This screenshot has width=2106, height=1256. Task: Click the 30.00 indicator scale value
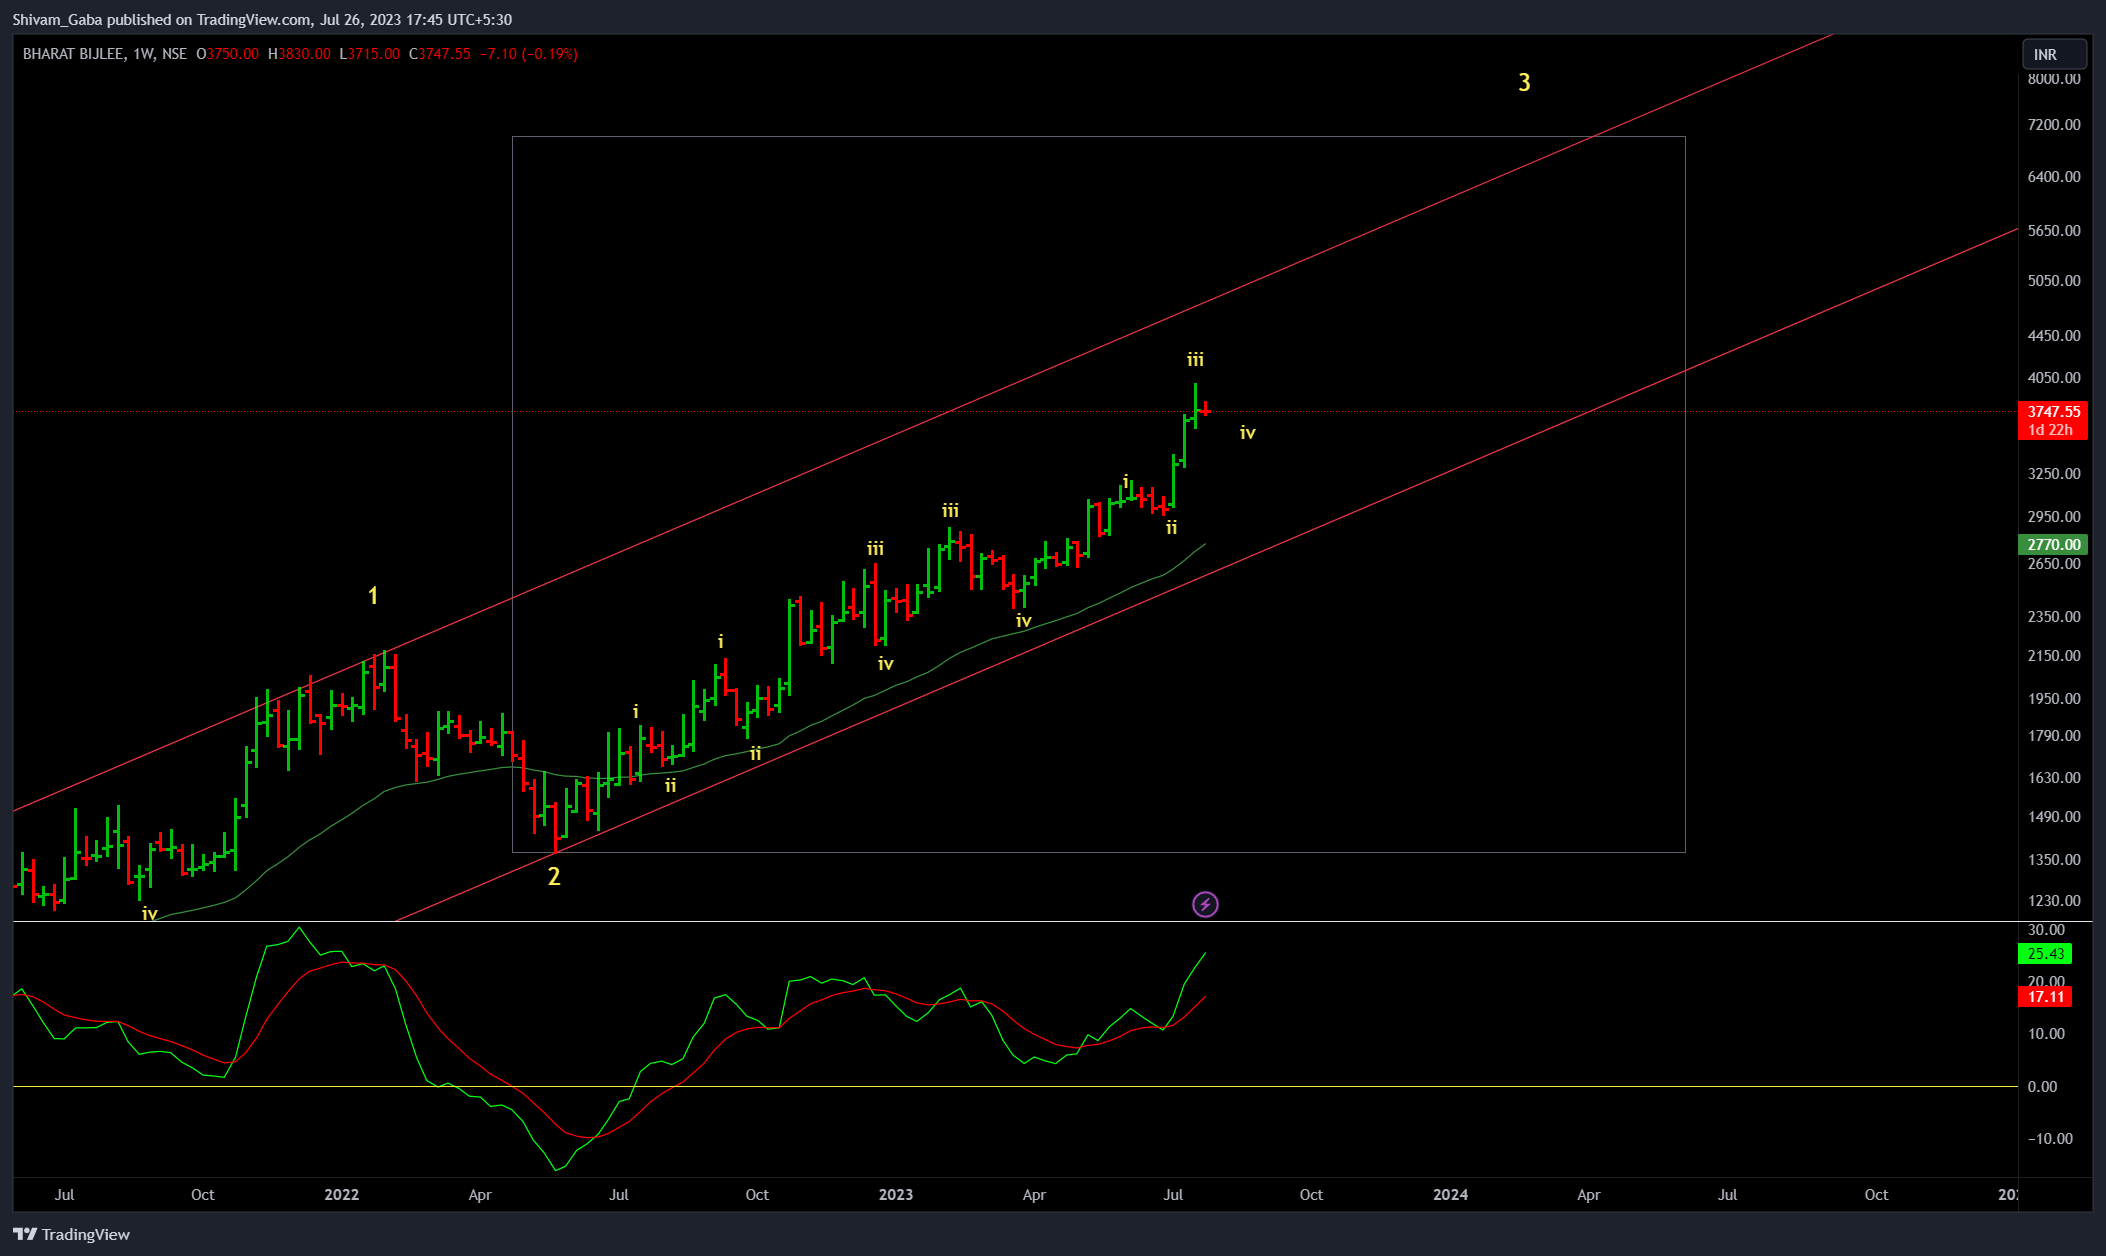(x=2046, y=929)
